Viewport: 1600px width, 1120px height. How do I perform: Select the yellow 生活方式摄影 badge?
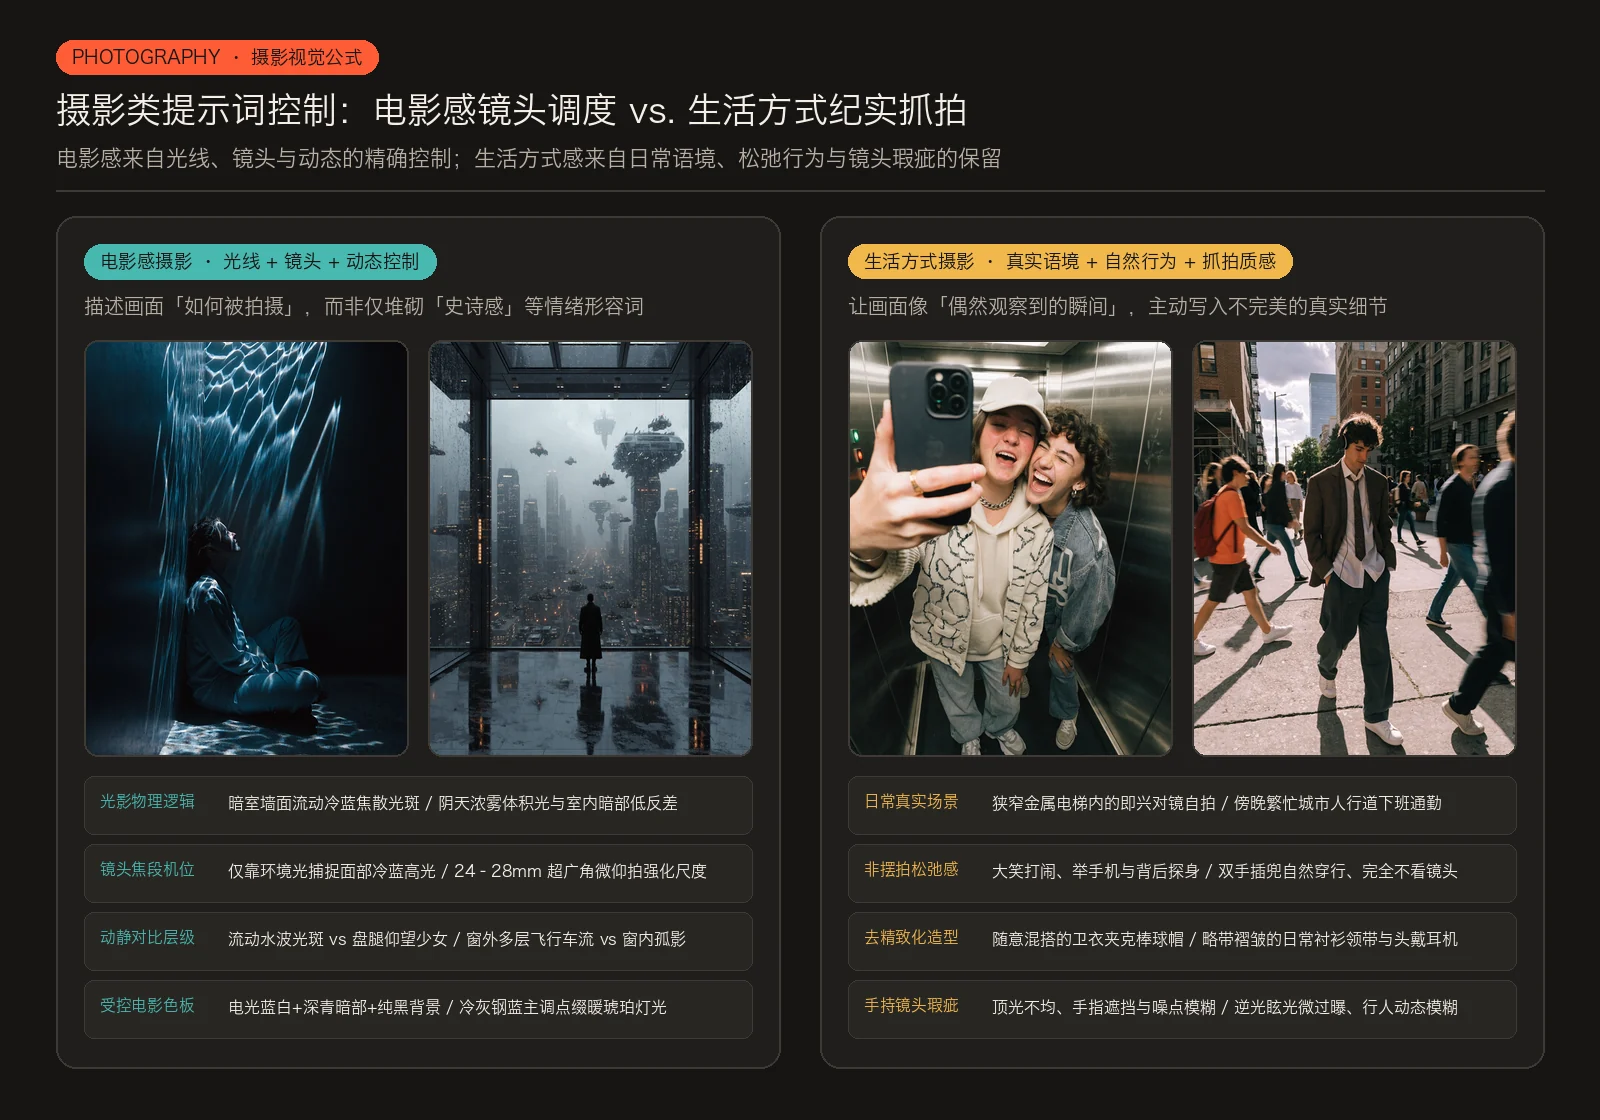coord(1070,262)
